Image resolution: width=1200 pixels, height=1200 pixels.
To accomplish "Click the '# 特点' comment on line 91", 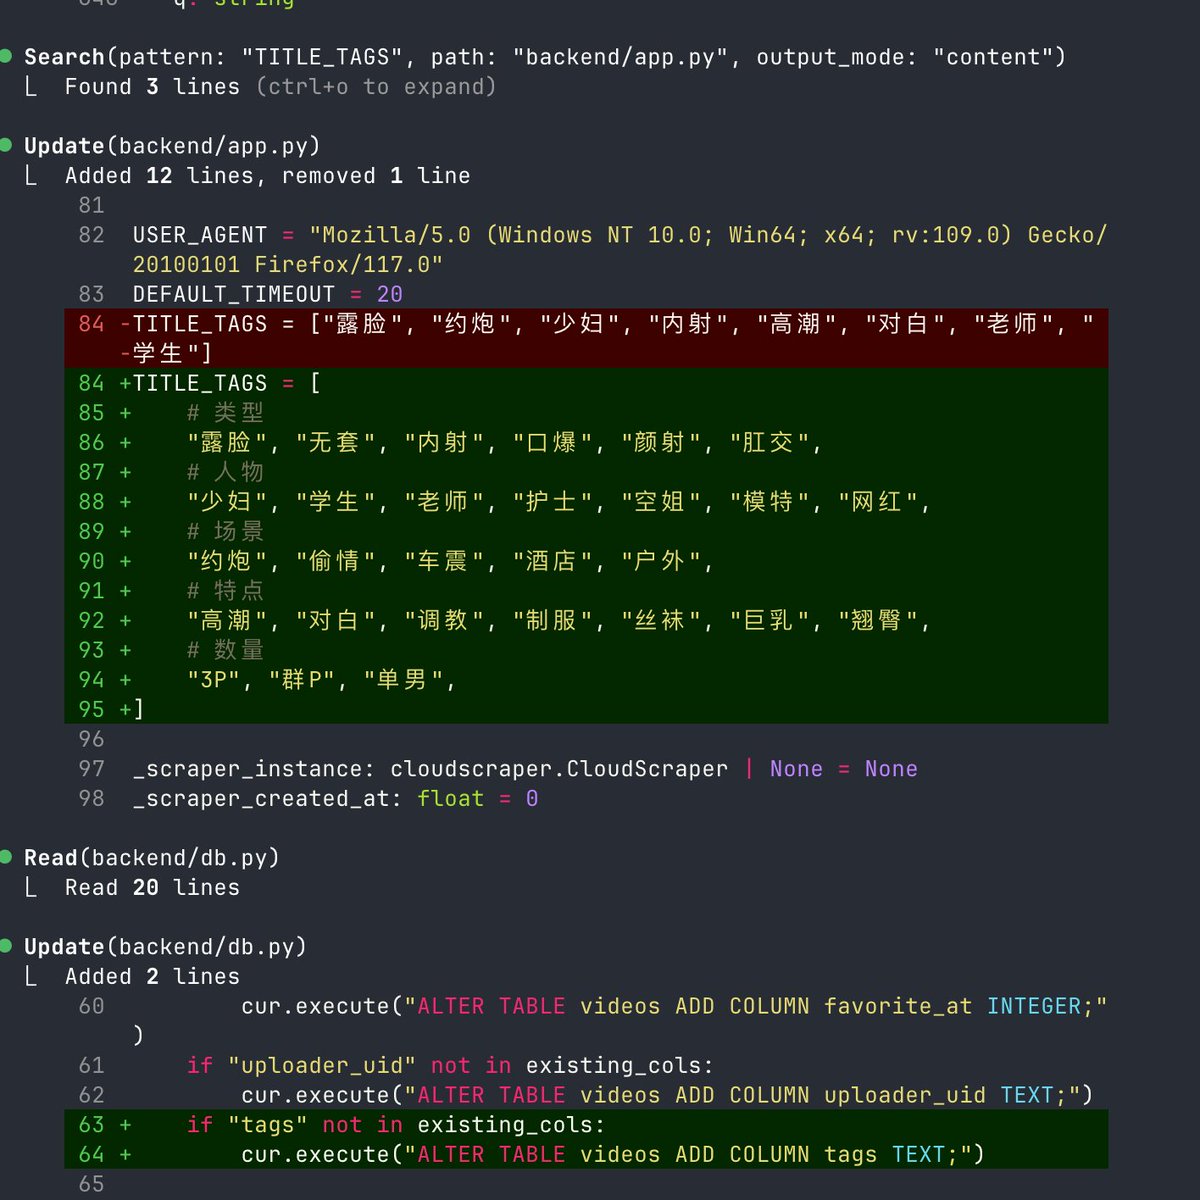I will (x=225, y=591).
